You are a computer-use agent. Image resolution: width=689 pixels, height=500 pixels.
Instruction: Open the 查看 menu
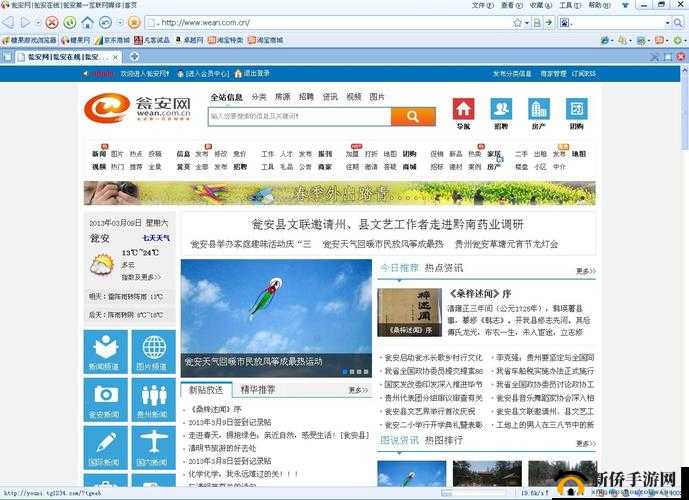point(512,5)
